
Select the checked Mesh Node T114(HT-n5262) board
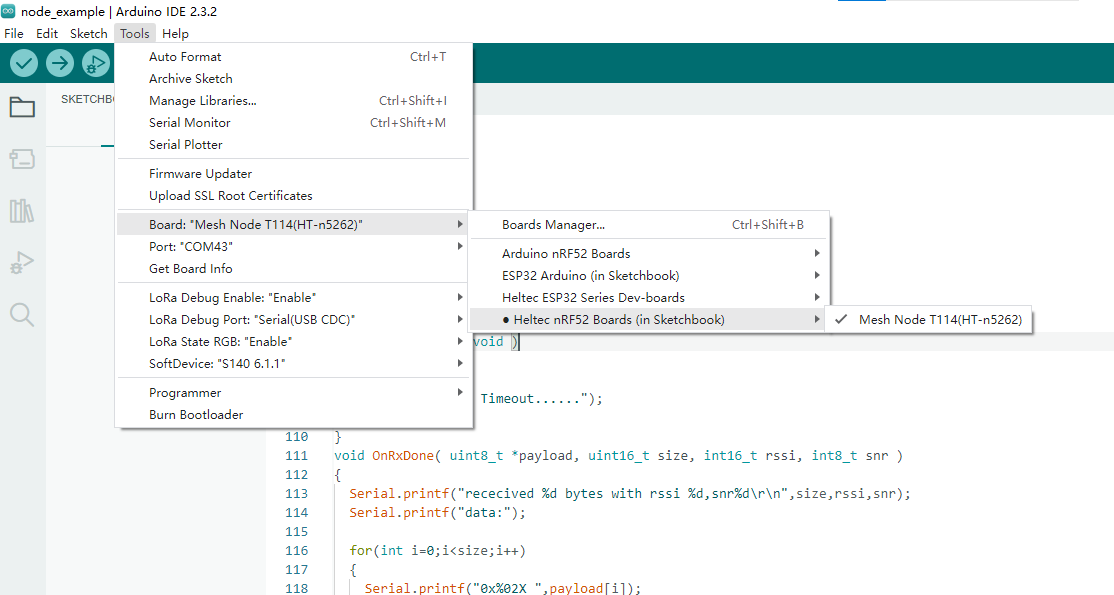(939, 320)
